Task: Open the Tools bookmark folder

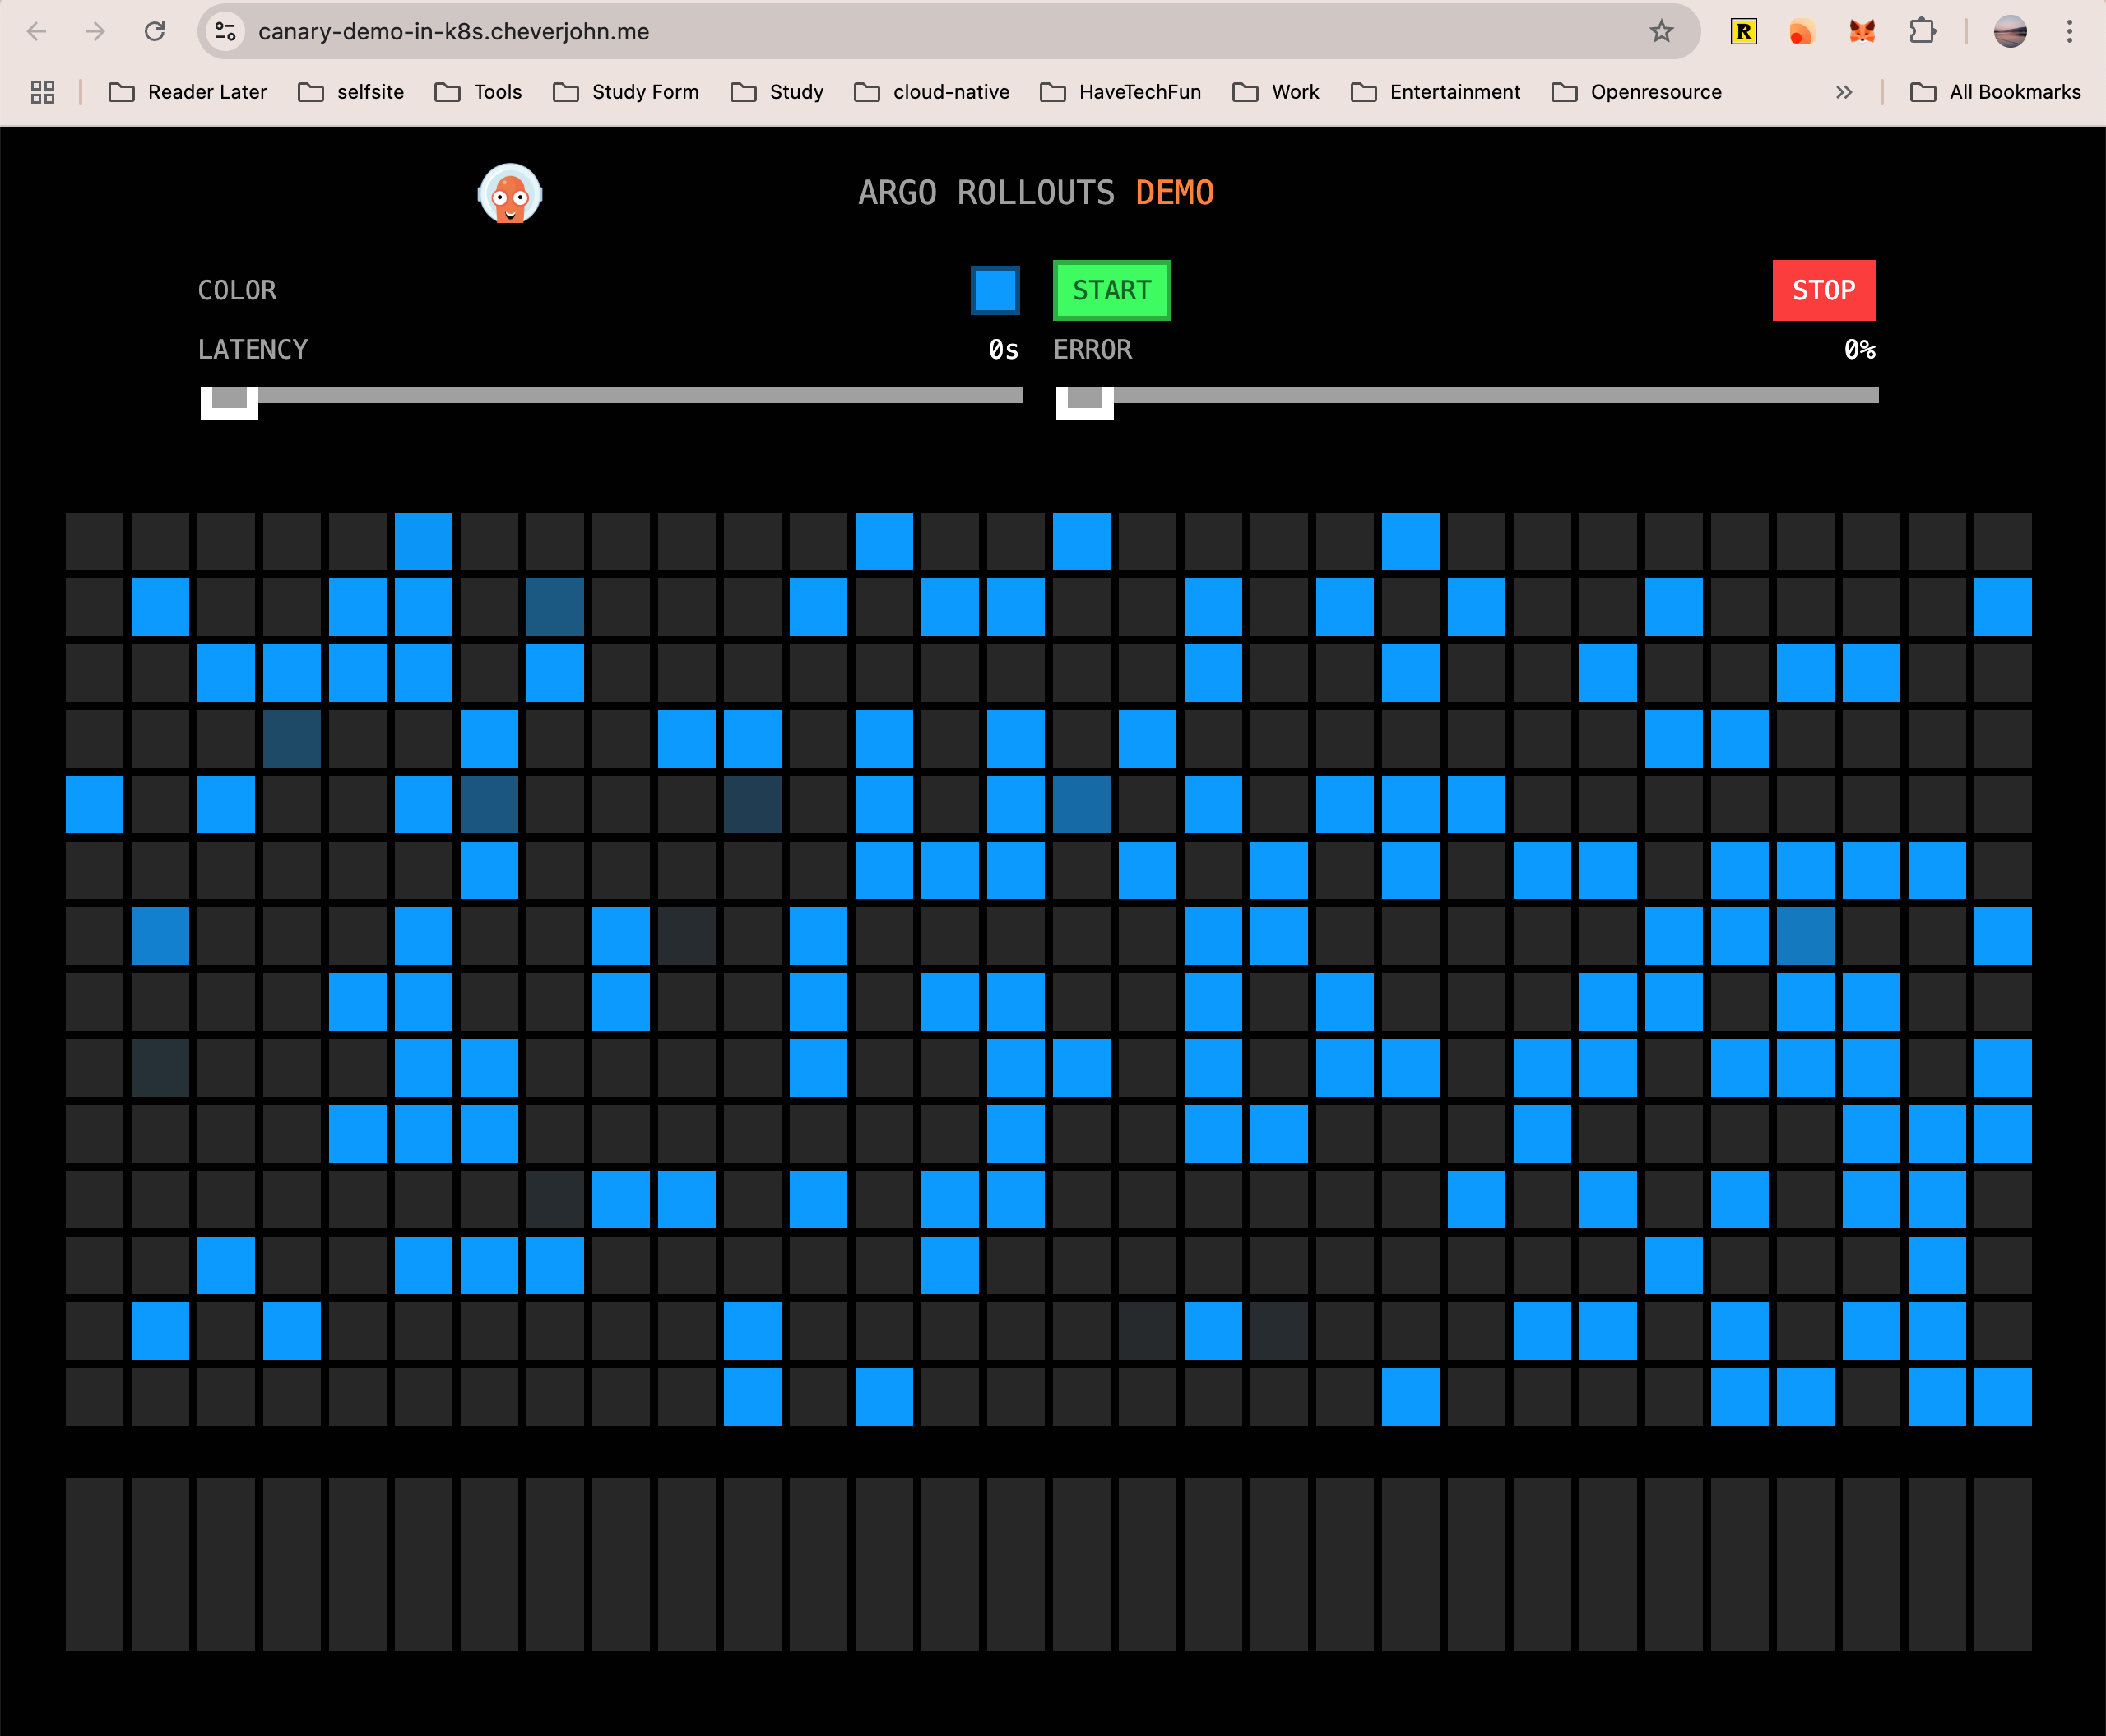Action: pos(478,92)
